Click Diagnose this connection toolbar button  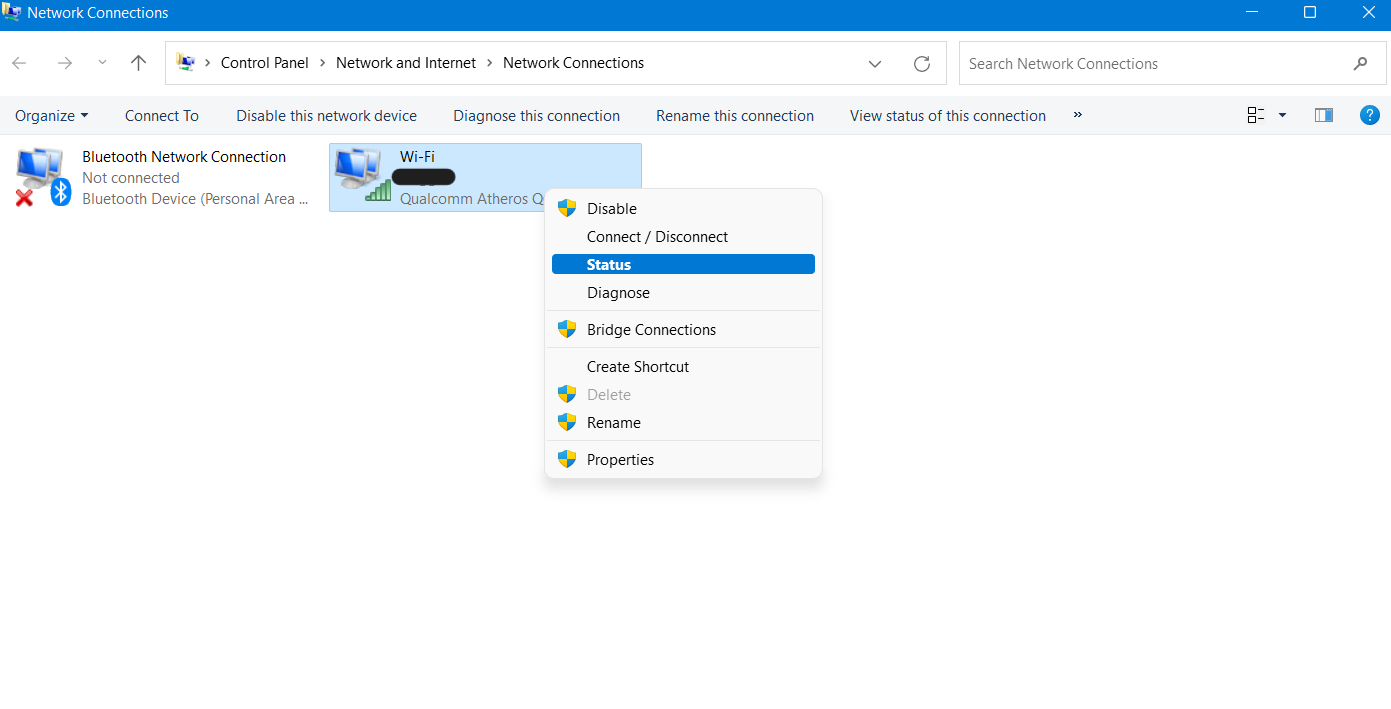click(536, 116)
